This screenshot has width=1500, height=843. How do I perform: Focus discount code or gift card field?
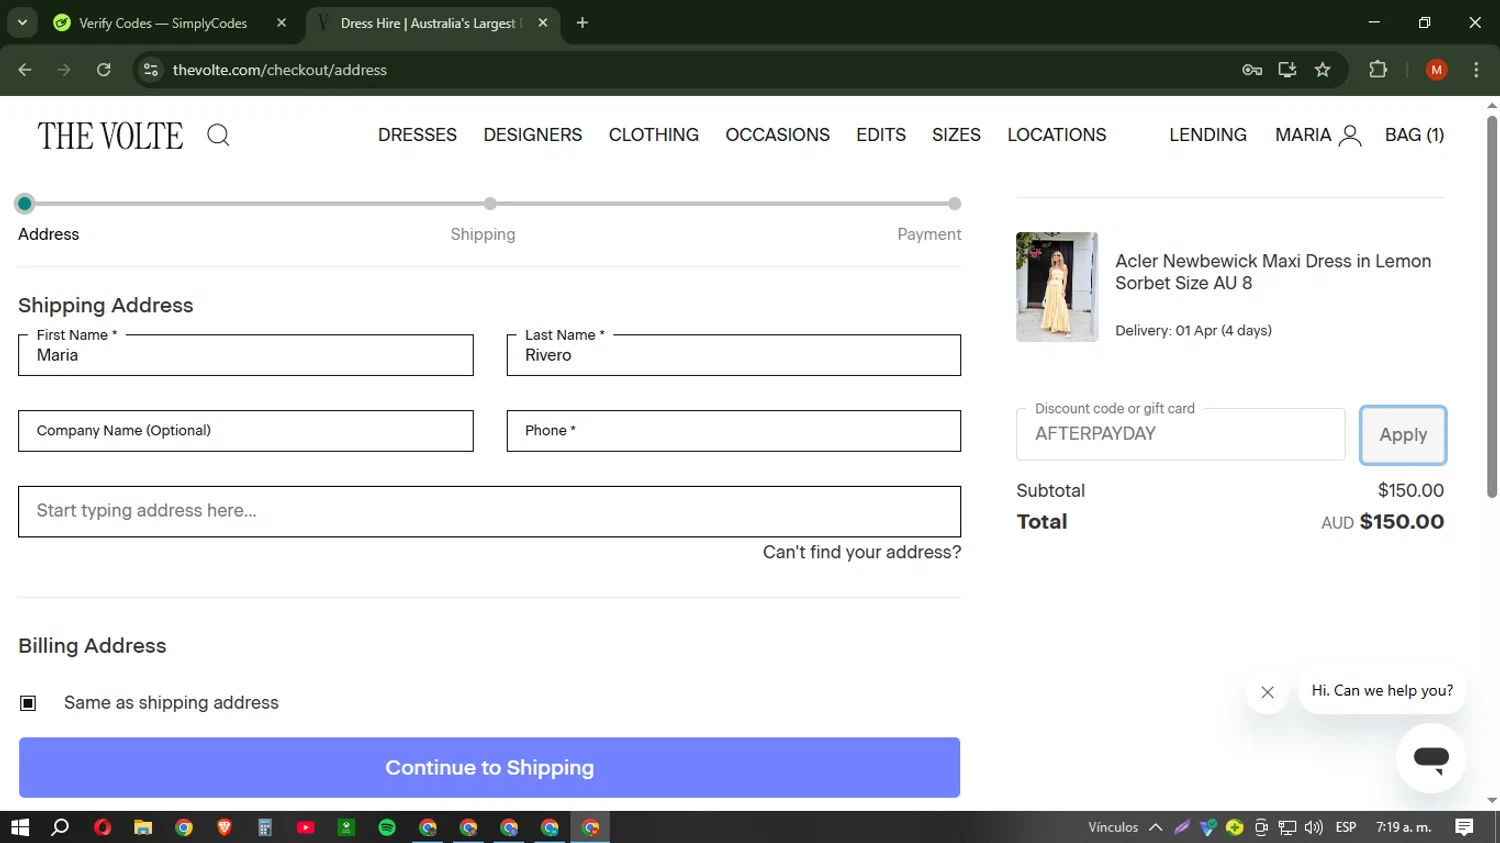click(1180, 434)
